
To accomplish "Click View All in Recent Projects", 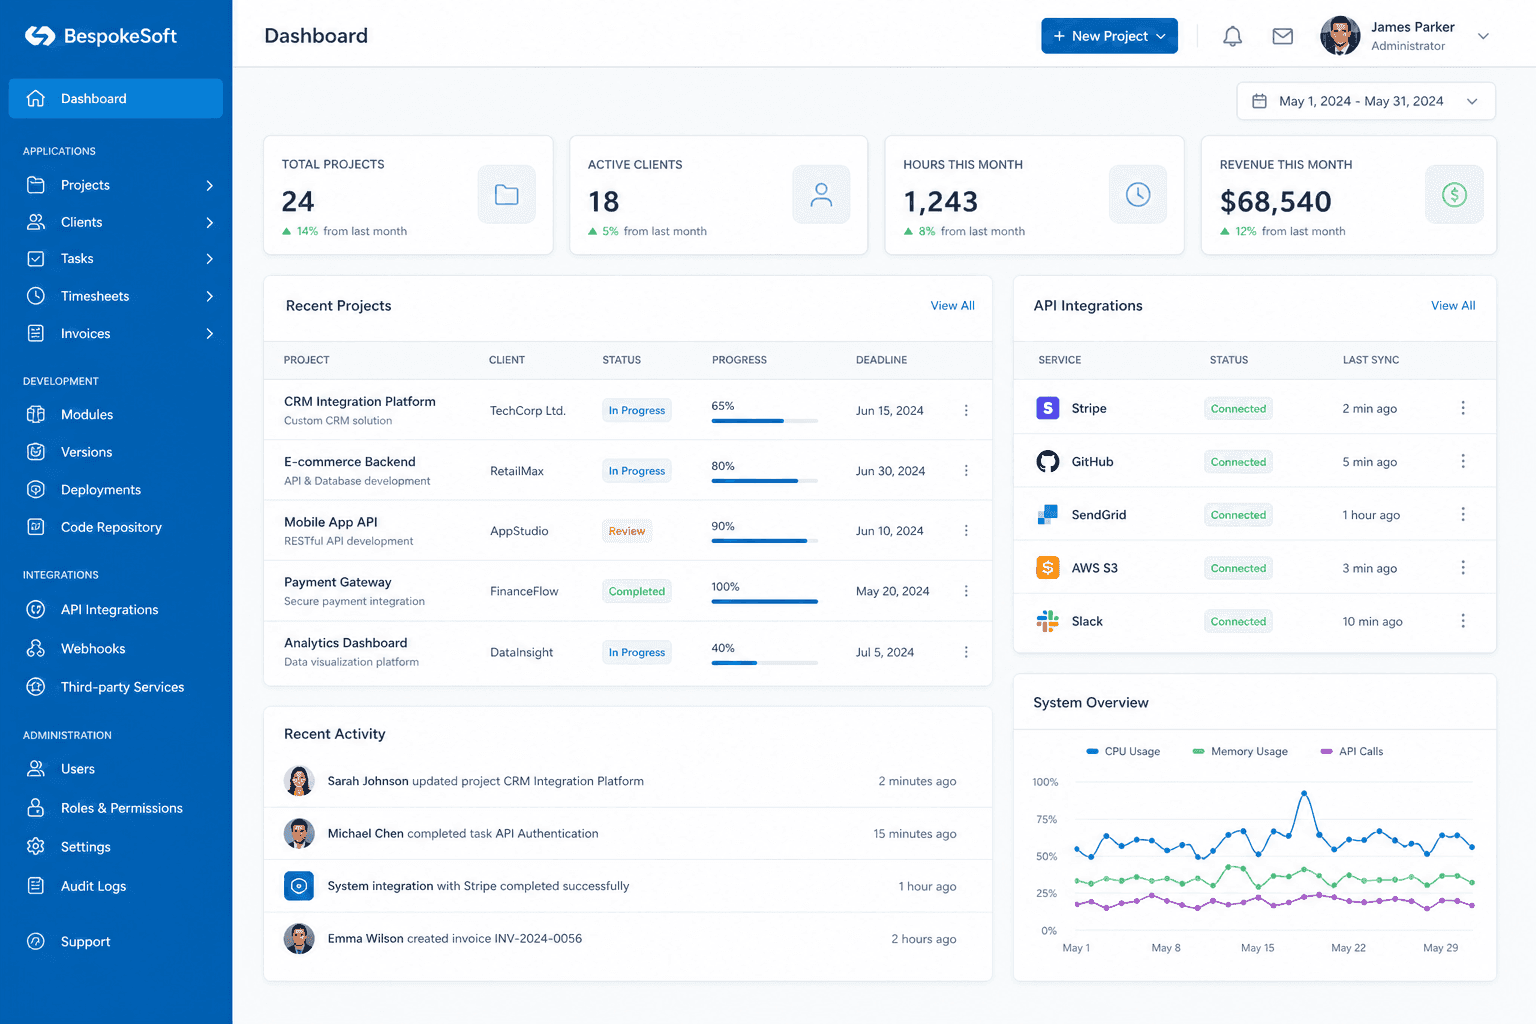I will [x=952, y=306].
